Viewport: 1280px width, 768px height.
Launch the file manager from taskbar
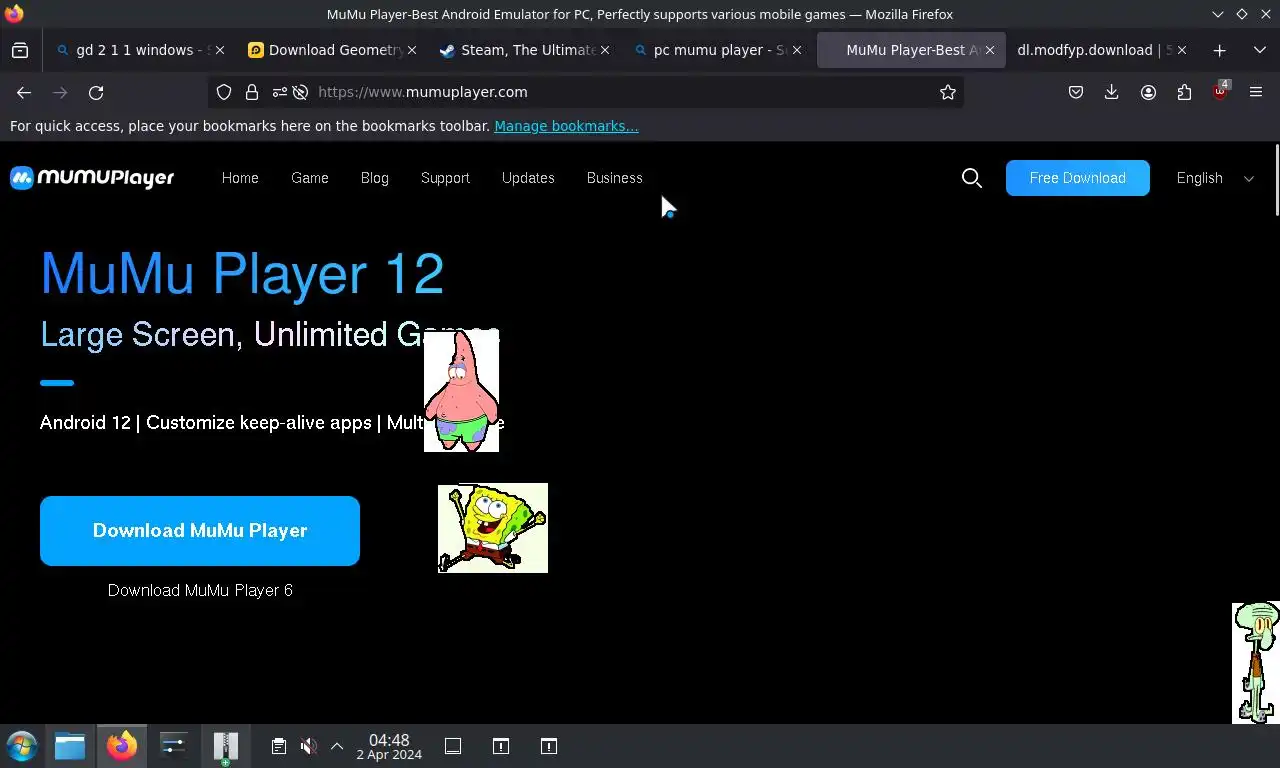pos(70,746)
